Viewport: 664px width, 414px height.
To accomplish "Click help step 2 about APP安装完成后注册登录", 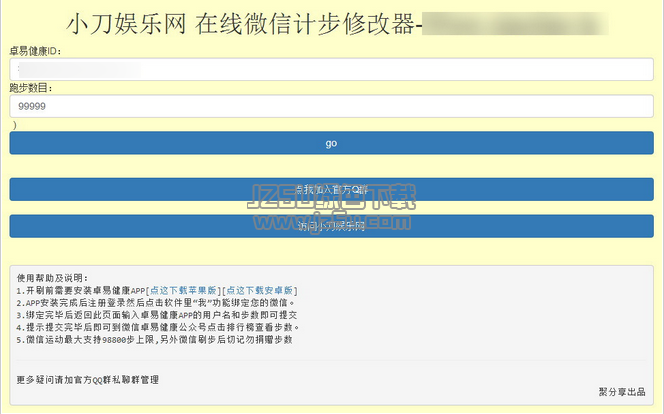I will 152,303.
